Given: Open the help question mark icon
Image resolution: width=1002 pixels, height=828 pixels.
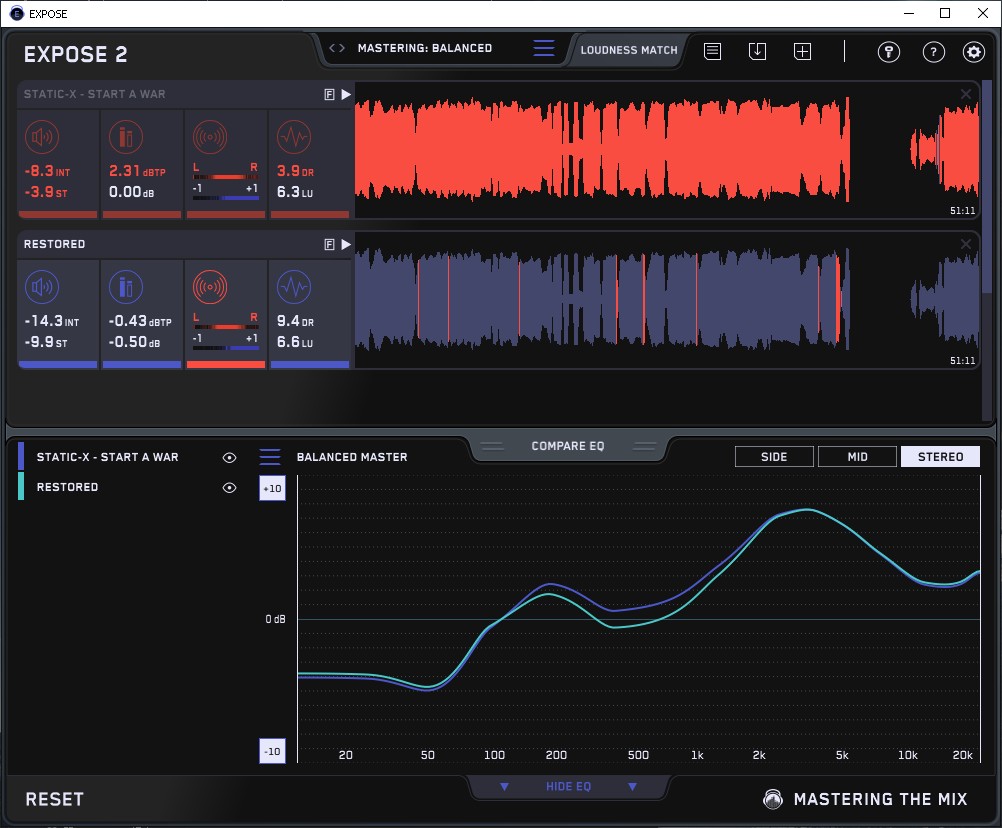Looking at the screenshot, I should 934,52.
